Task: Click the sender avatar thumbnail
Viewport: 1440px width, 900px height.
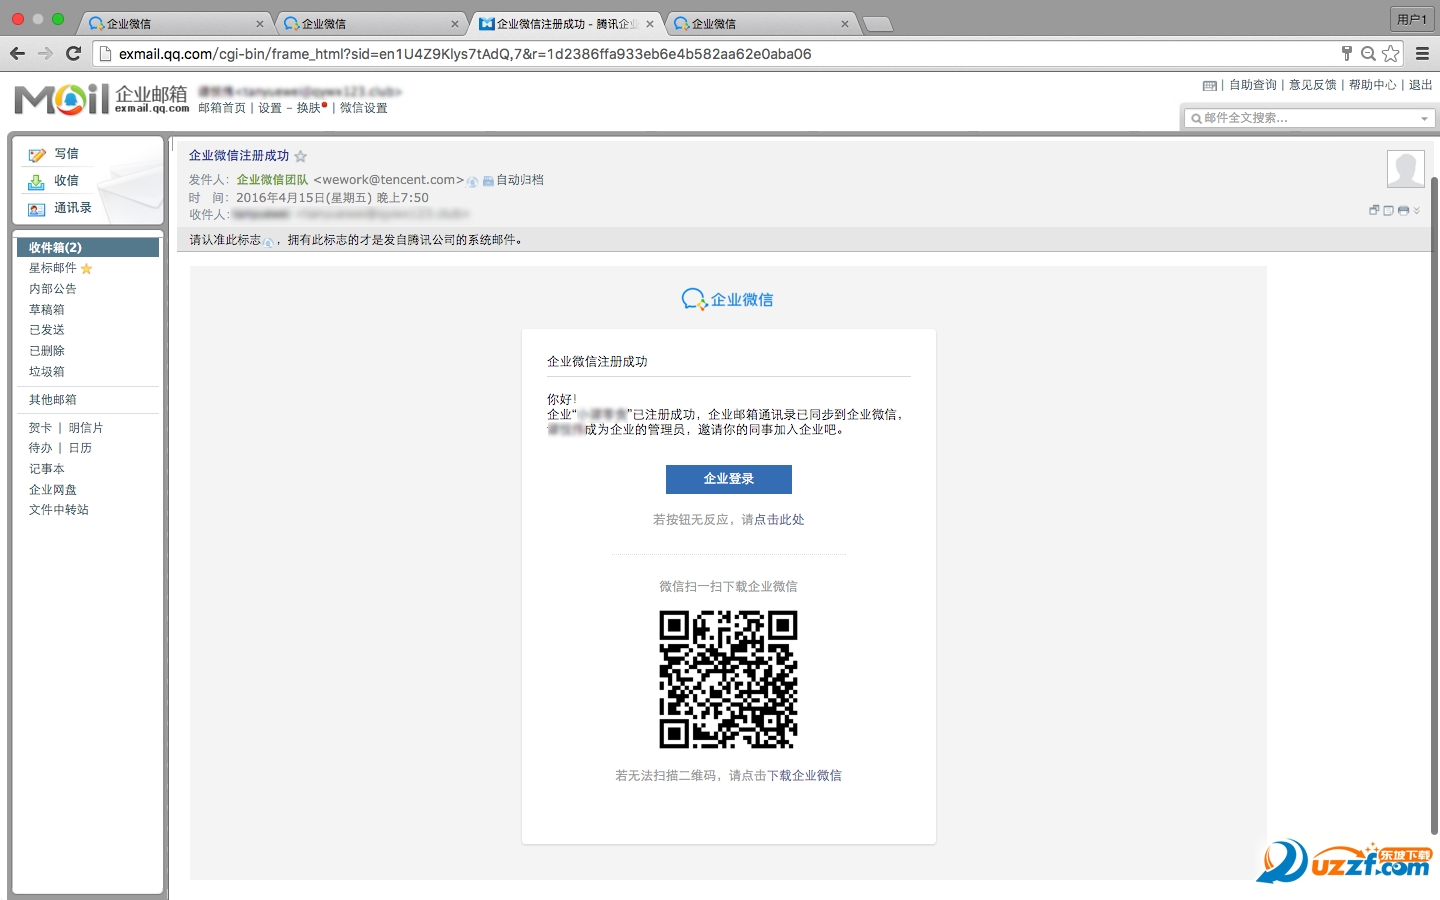Action: tap(1406, 169)
